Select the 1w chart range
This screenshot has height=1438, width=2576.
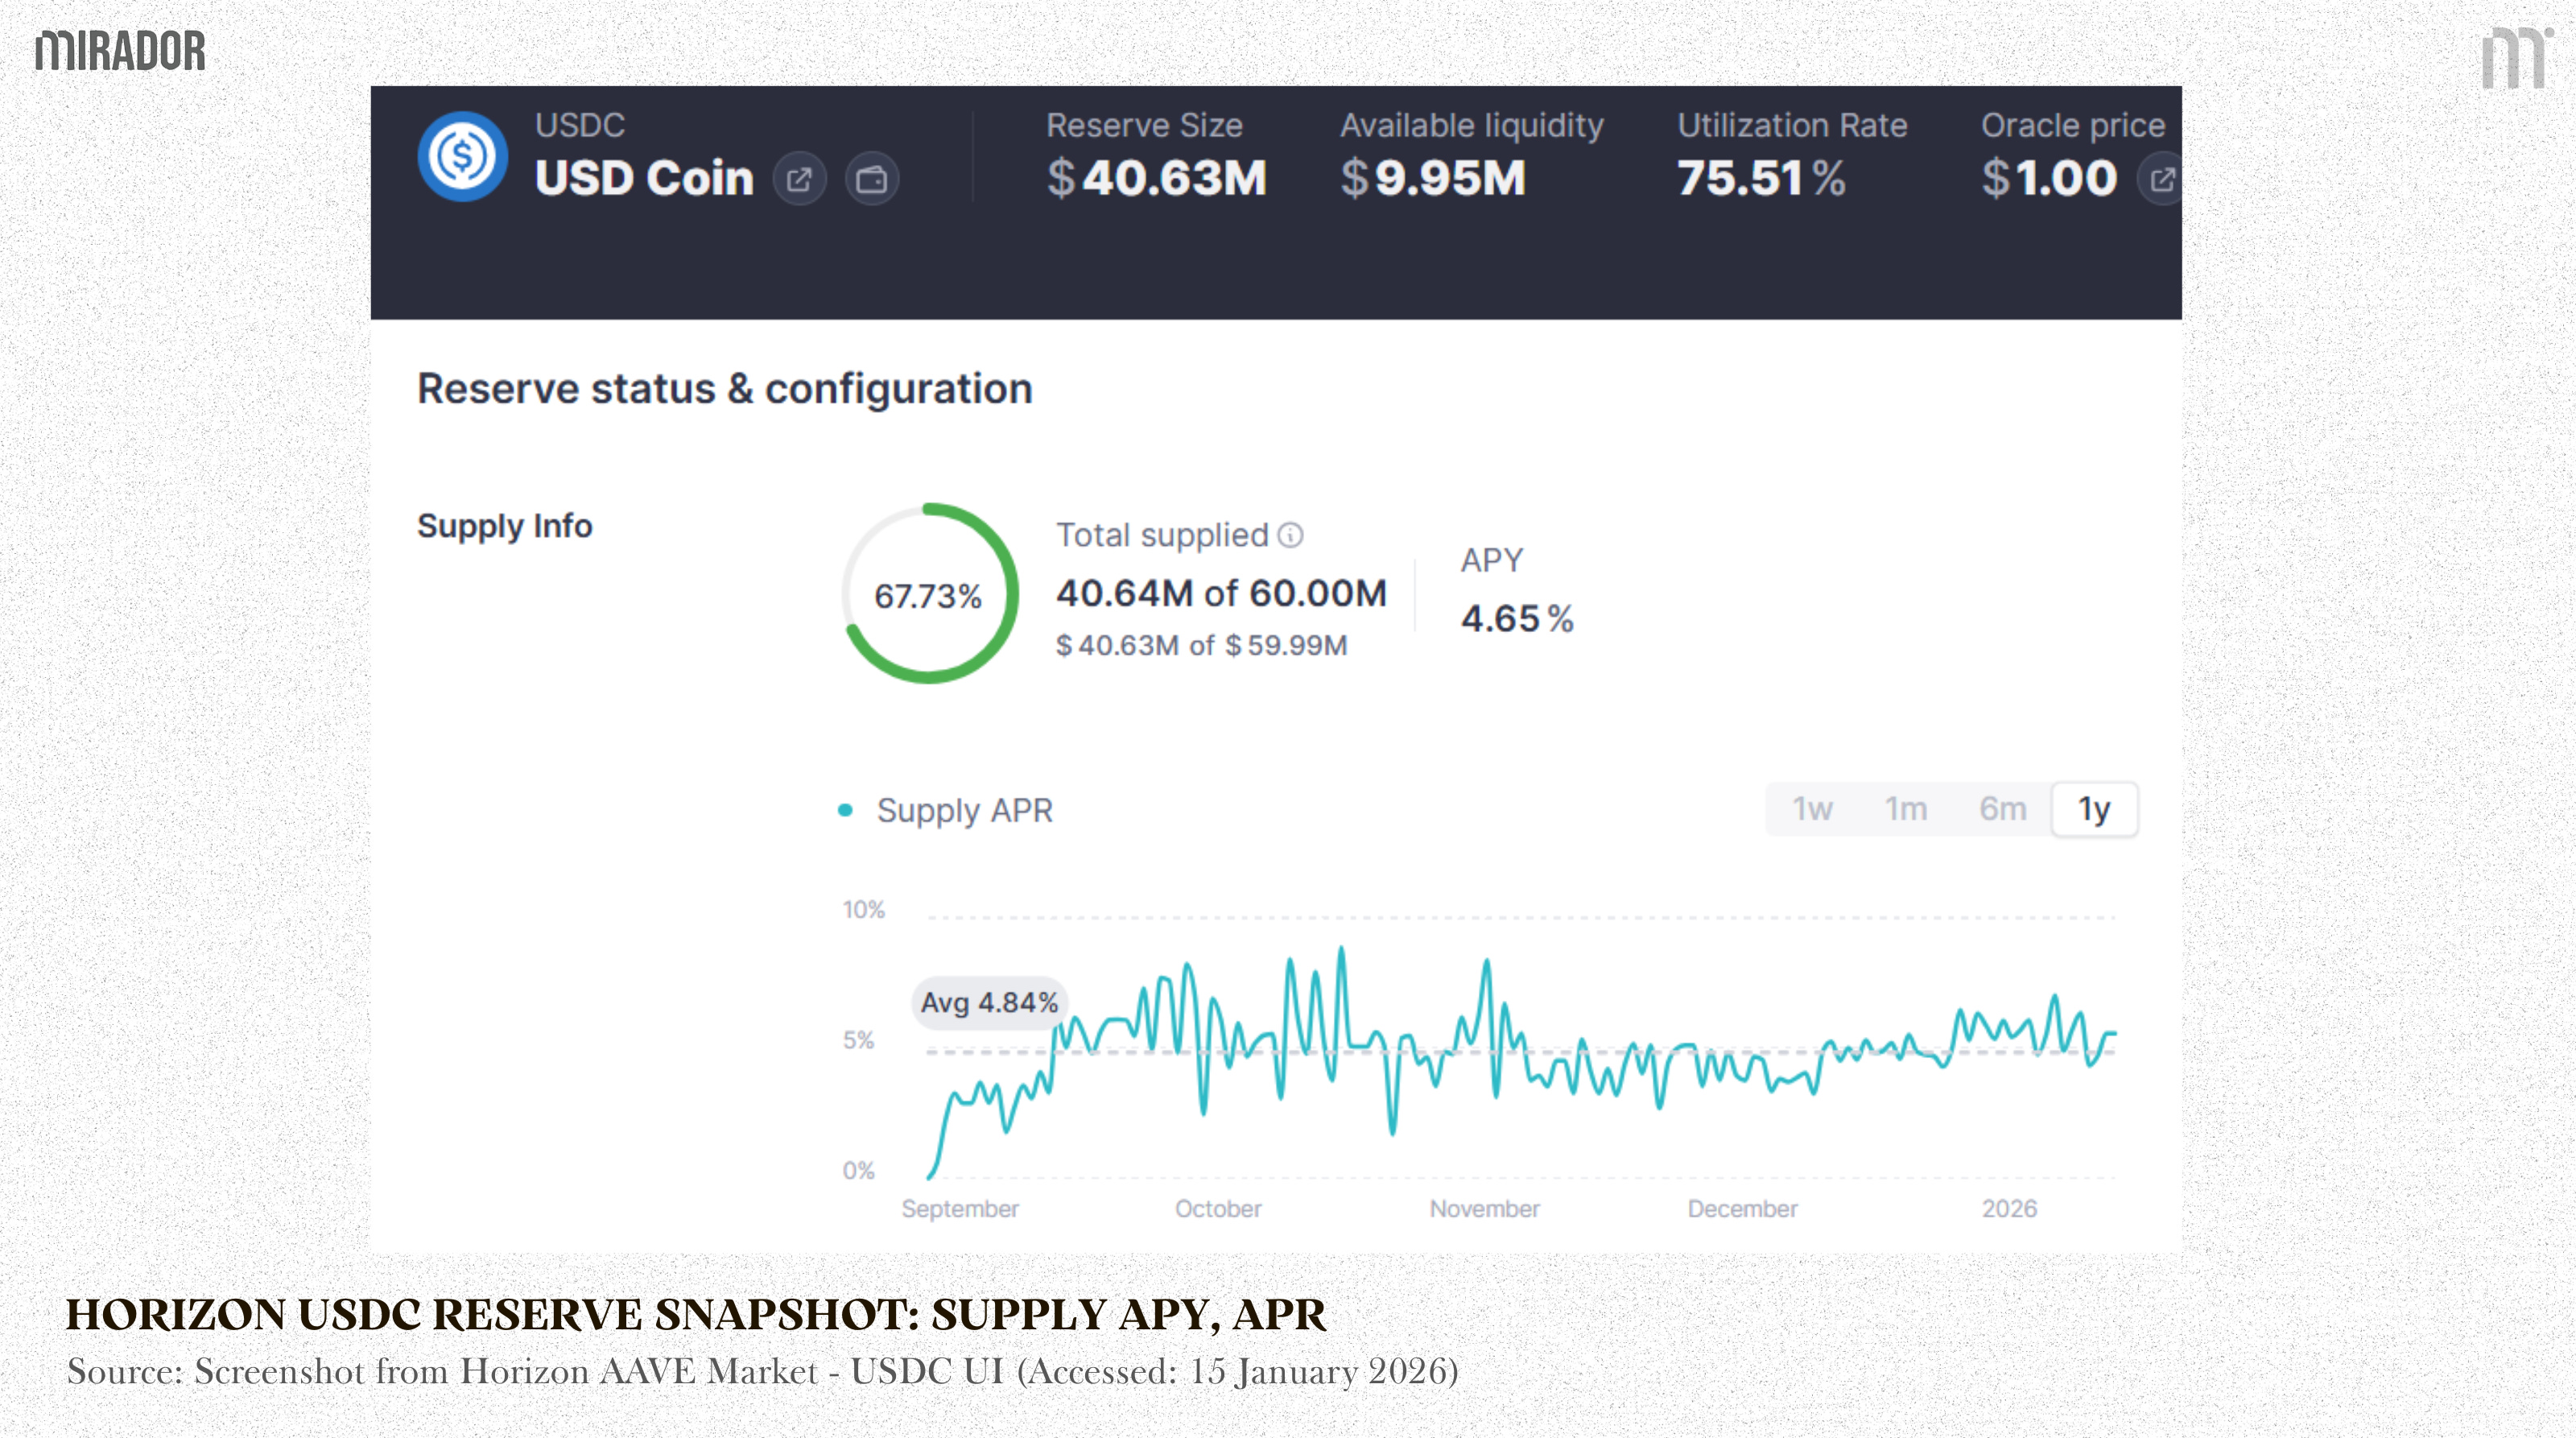click(x=1812, y=809)
